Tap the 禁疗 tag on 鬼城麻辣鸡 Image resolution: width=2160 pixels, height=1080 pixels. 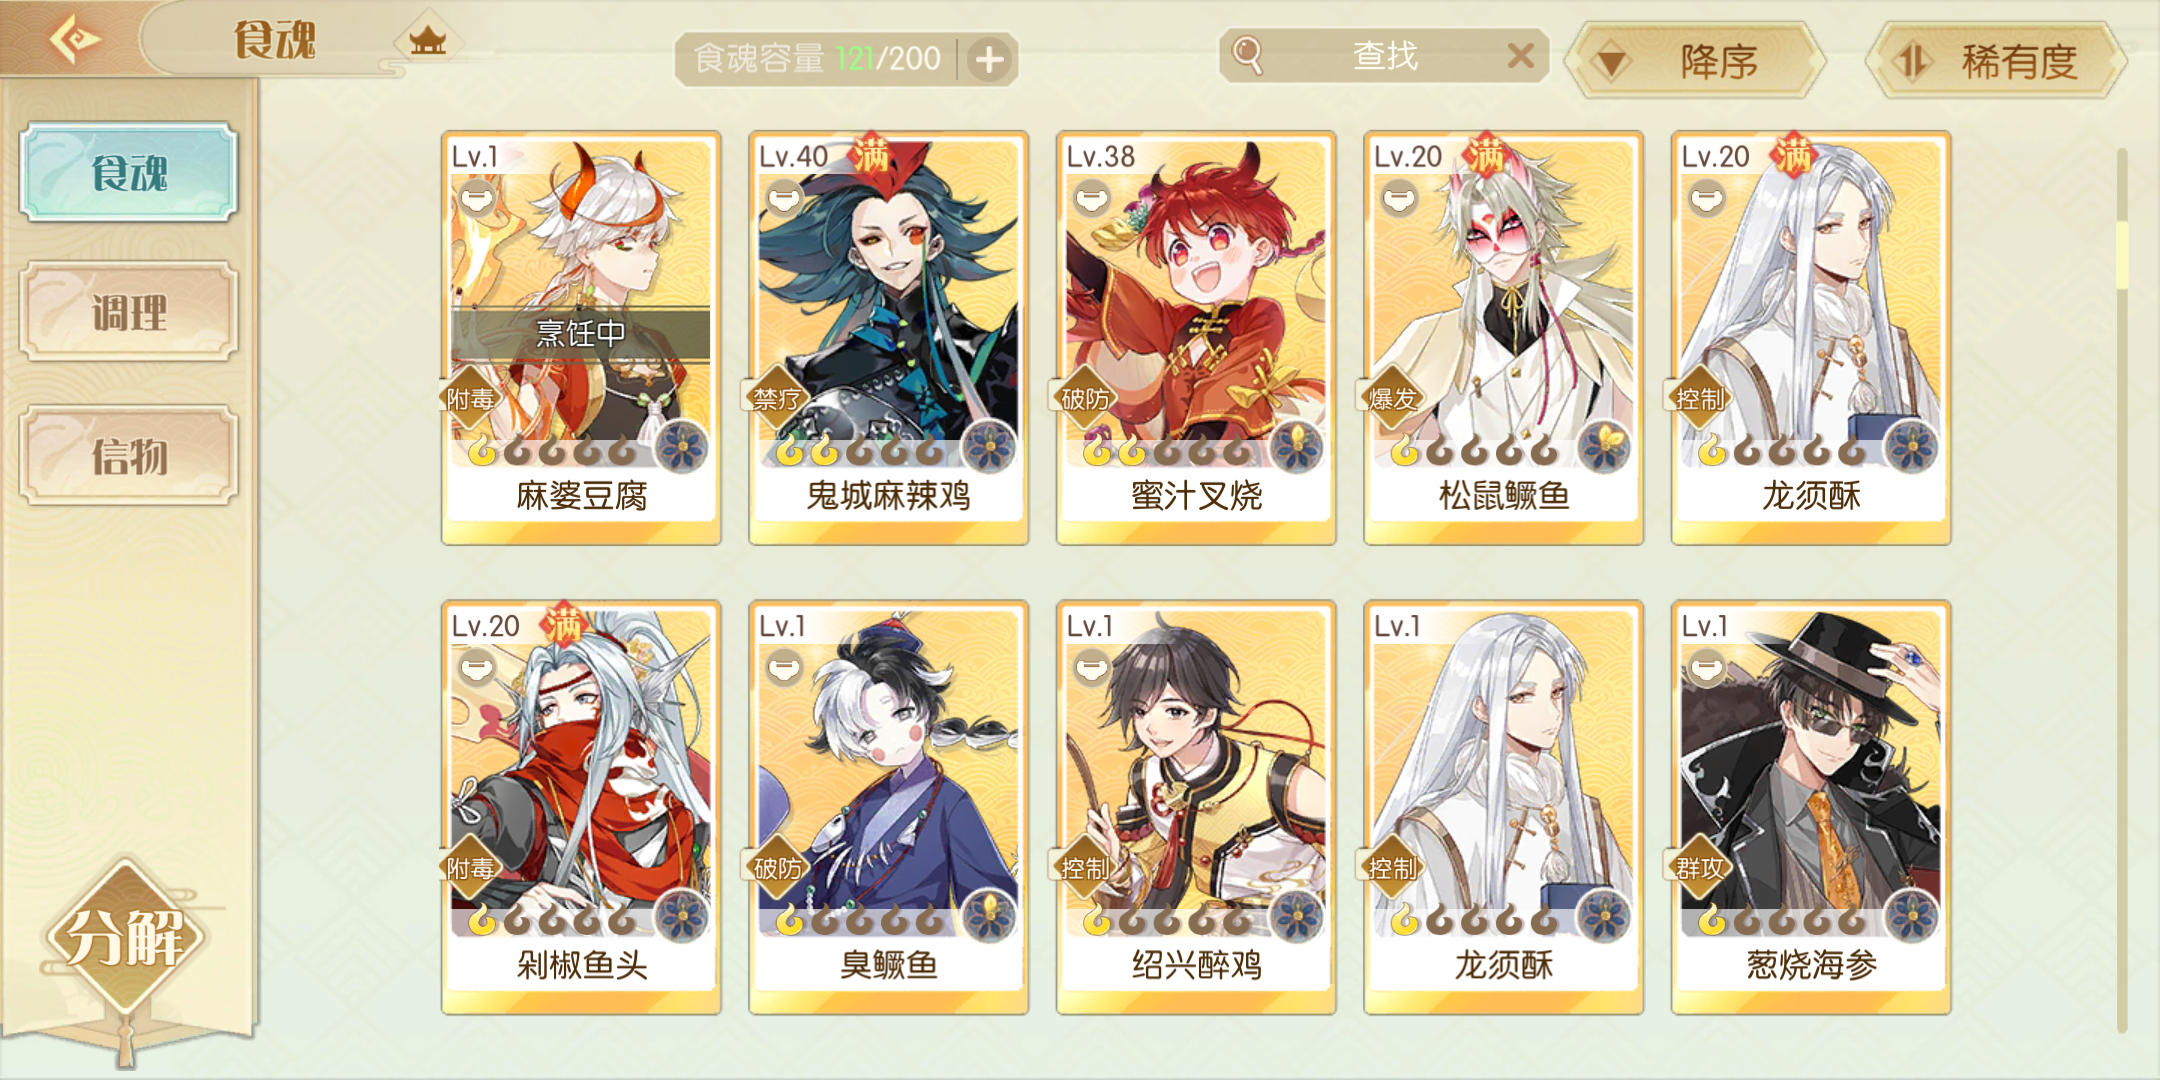[x=775, y=399]
